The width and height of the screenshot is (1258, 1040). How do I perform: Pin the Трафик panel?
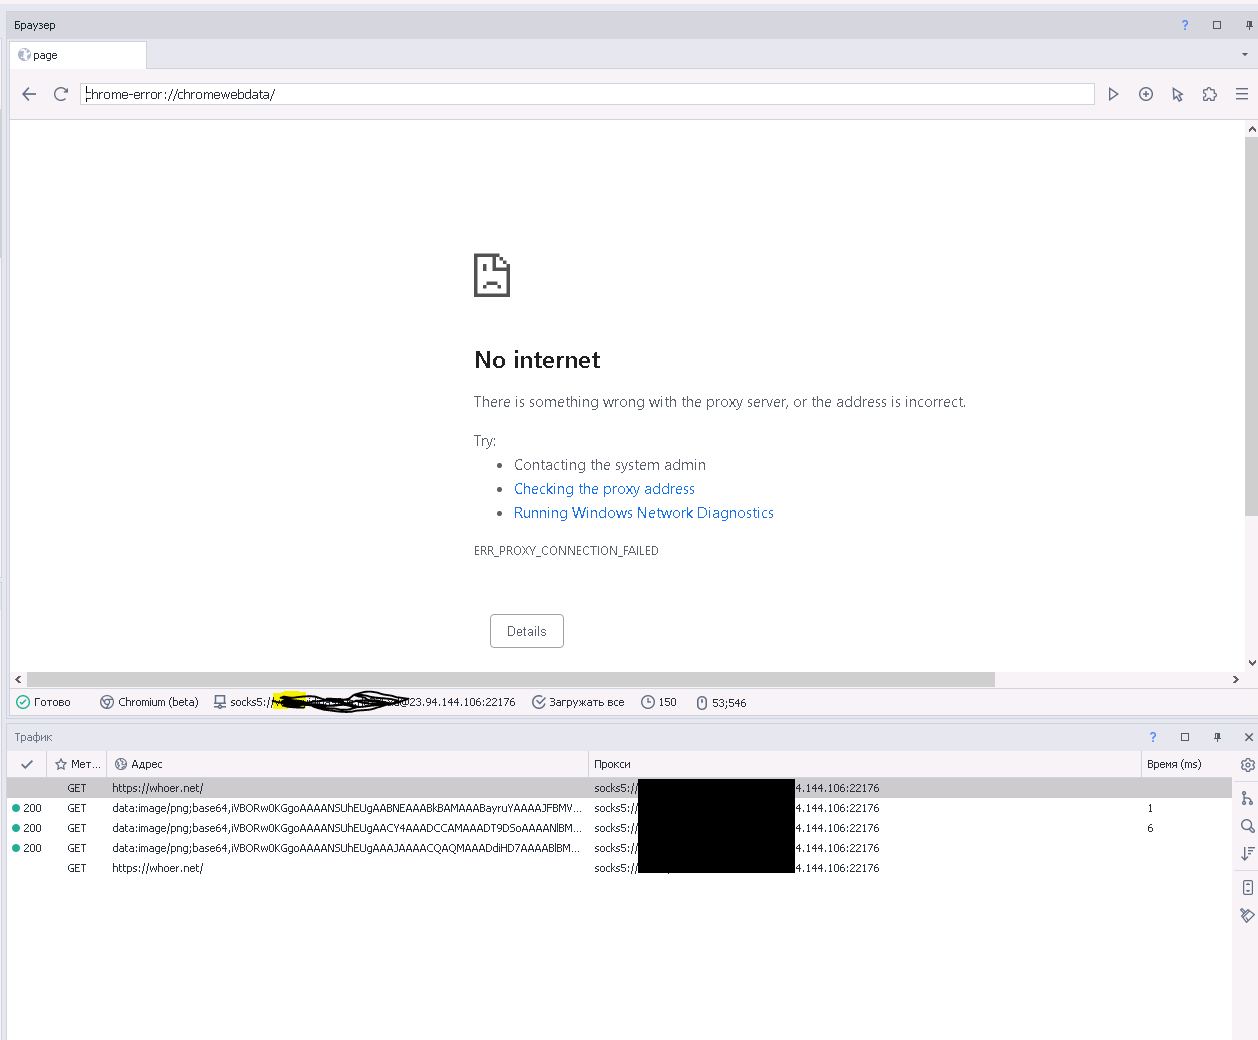[1217, 737]
